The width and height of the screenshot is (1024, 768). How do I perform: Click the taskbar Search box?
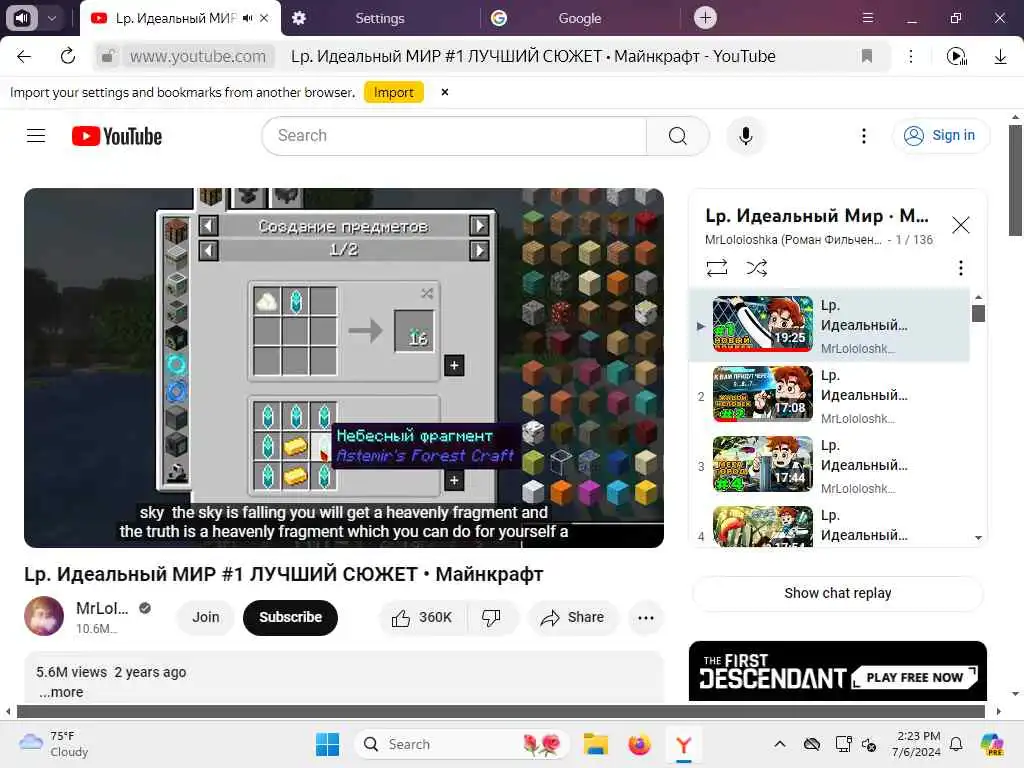(461, 744)
